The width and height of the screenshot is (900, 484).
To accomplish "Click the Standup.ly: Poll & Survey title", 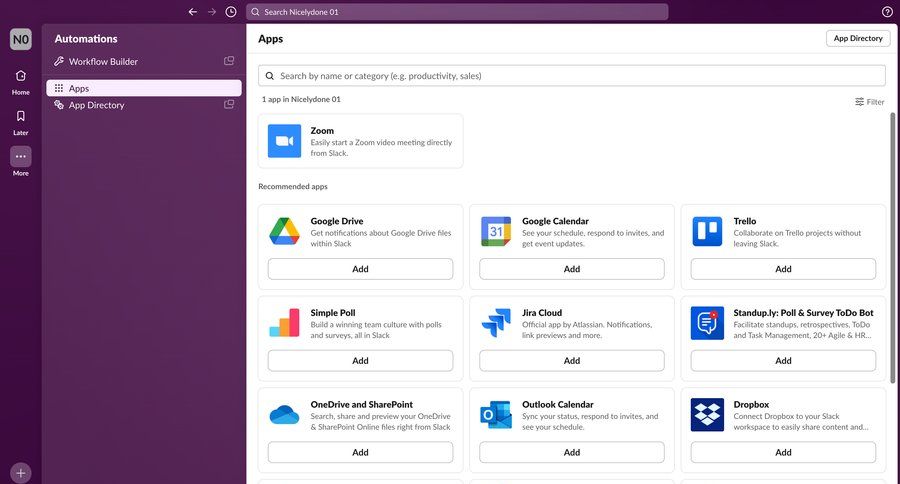I will pyautogui.click(x=804, y=313).
